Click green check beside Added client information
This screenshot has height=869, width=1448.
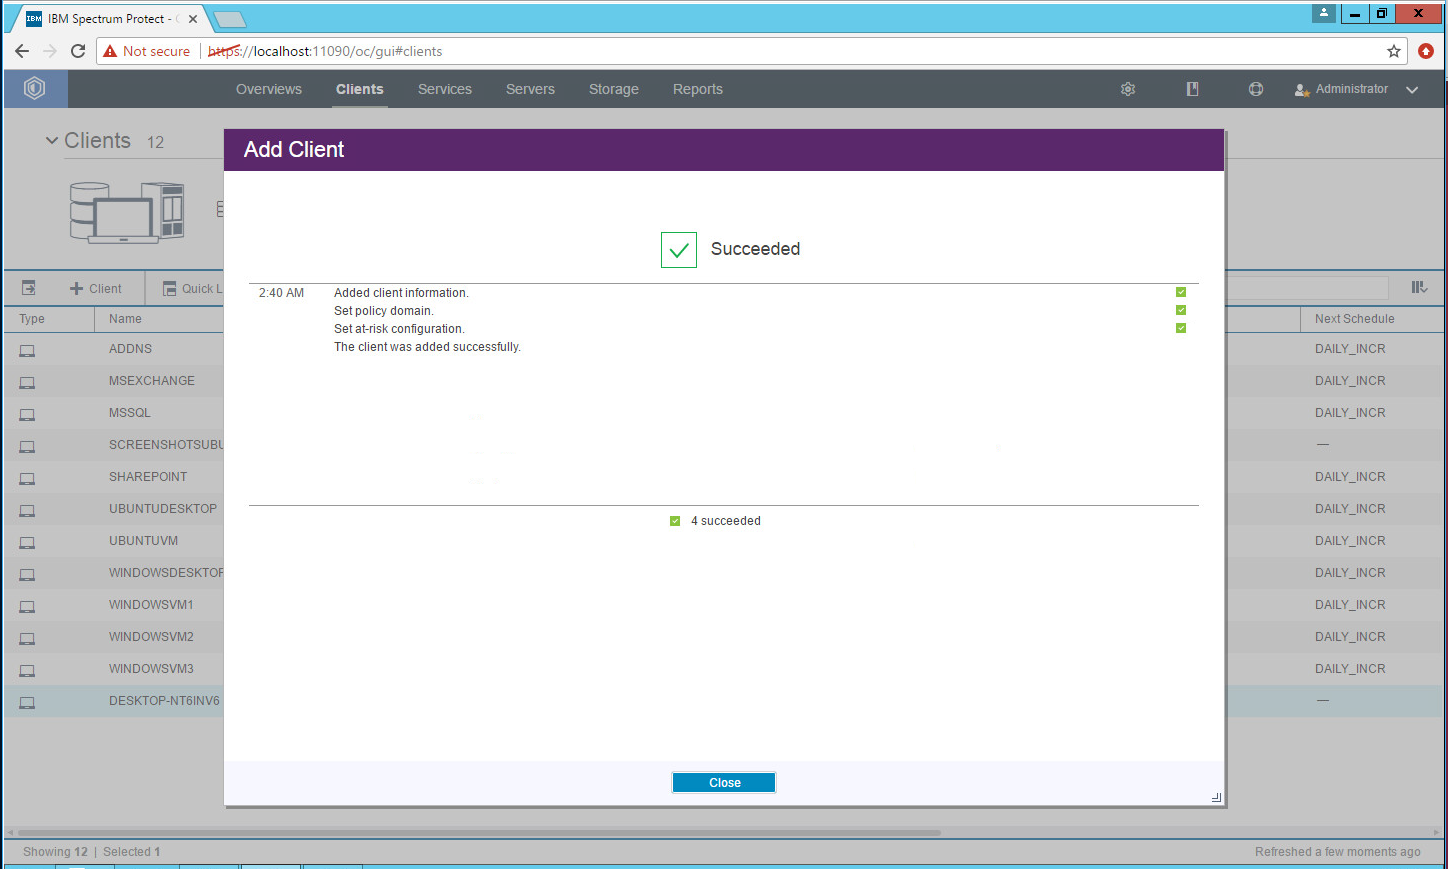pos(1180,292)
